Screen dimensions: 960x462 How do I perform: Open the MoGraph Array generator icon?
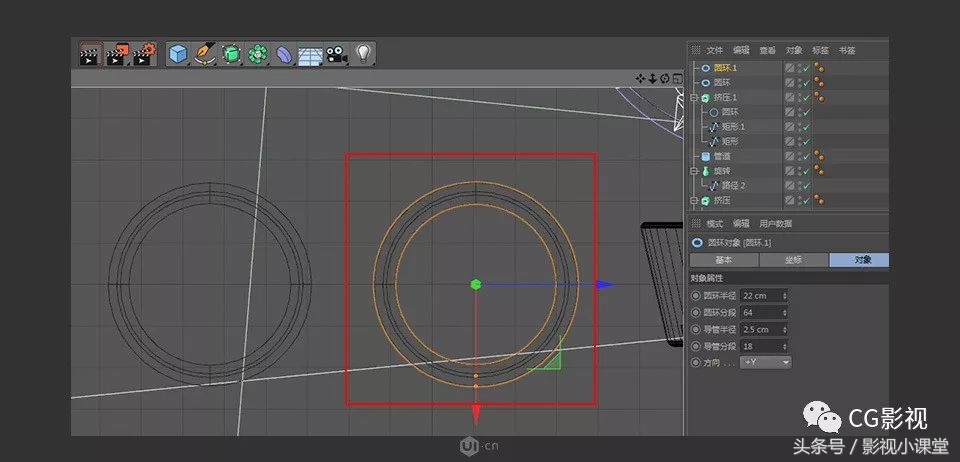[258, 54]
